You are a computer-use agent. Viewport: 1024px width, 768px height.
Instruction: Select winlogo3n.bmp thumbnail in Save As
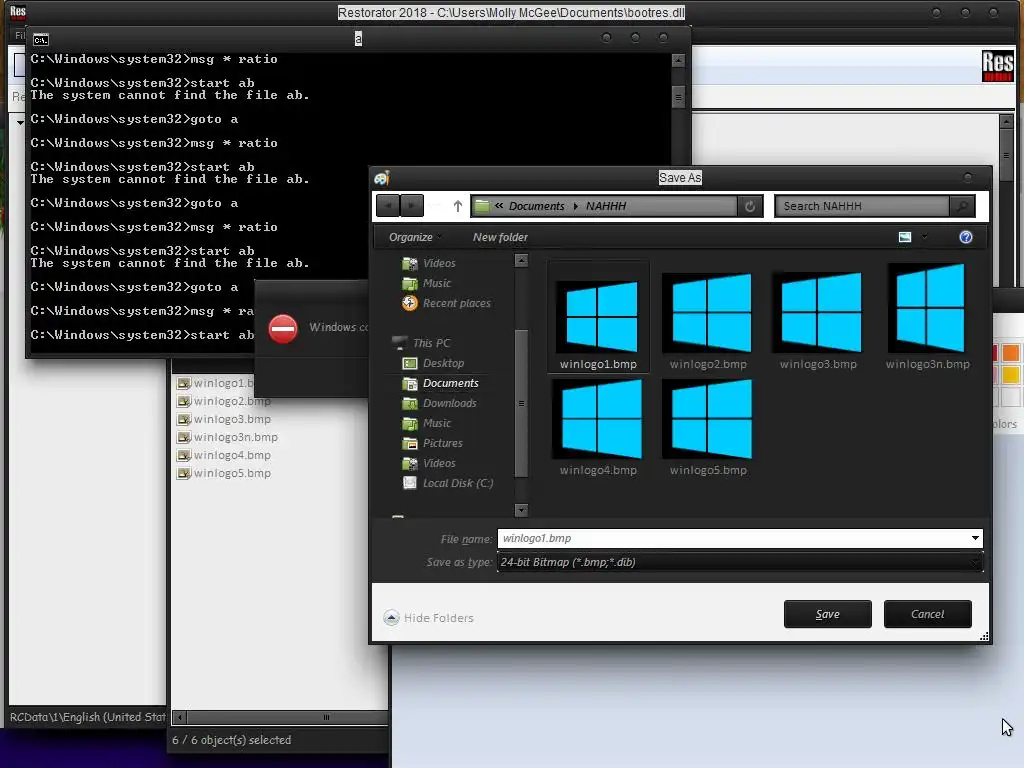928,317
